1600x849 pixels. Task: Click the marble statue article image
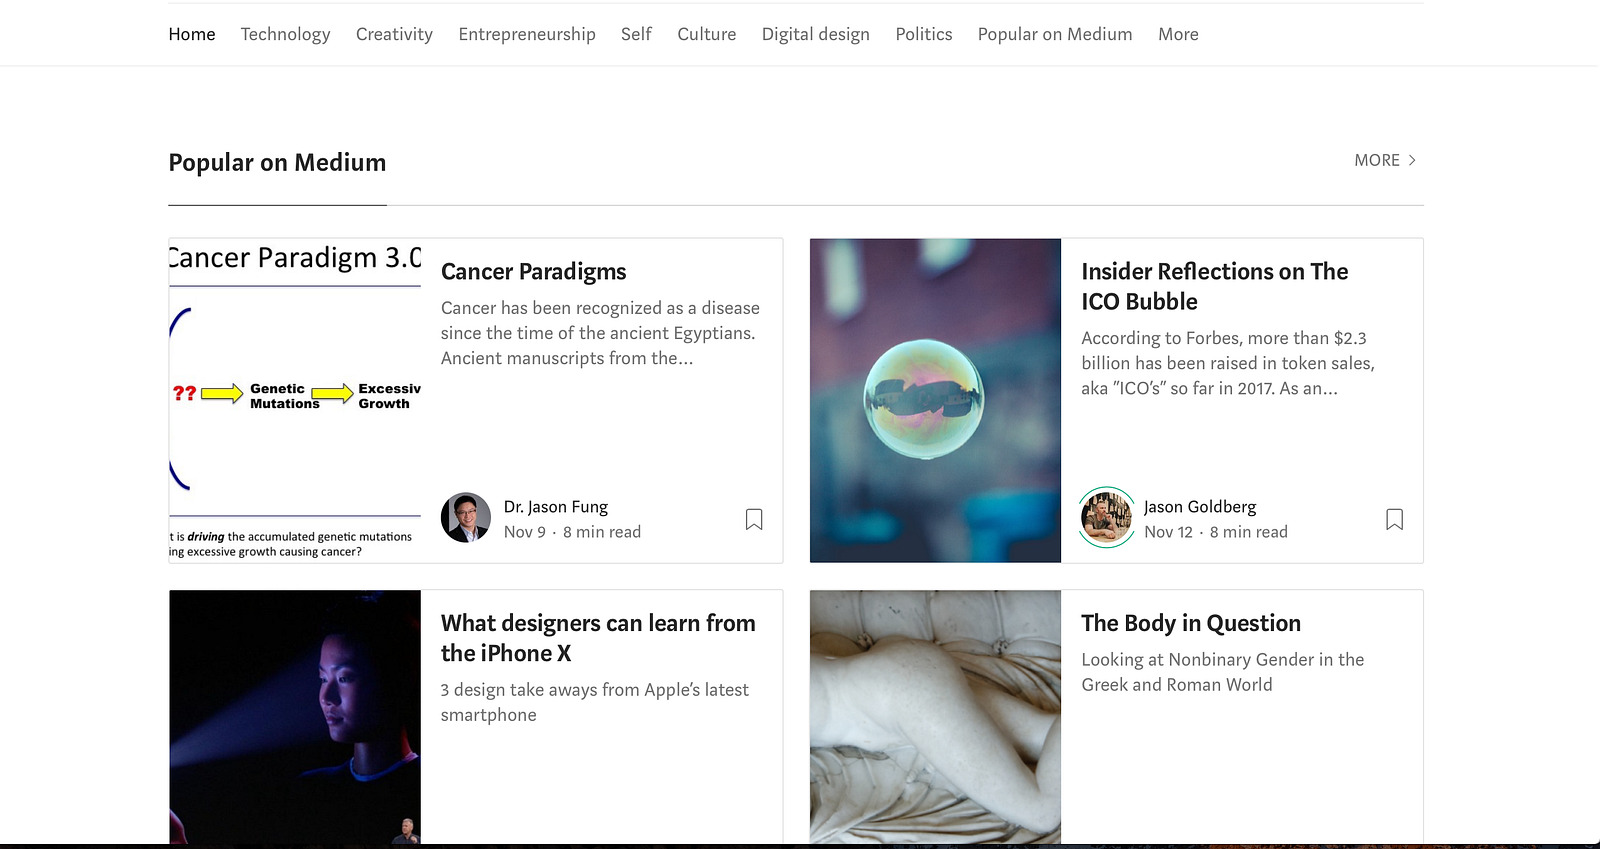pos(935,716)
